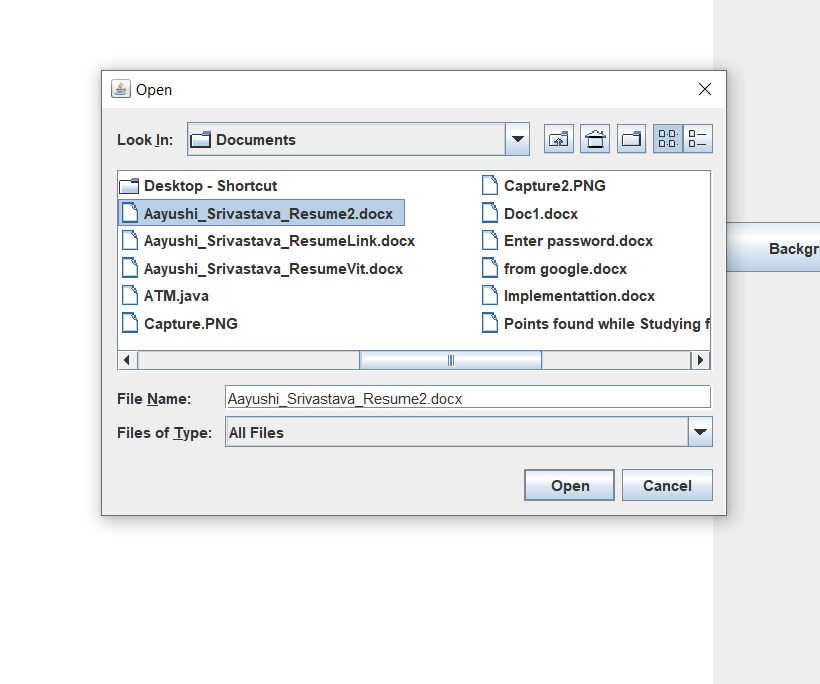
Task: Click the File Name input field
Action: click(468, 397)
